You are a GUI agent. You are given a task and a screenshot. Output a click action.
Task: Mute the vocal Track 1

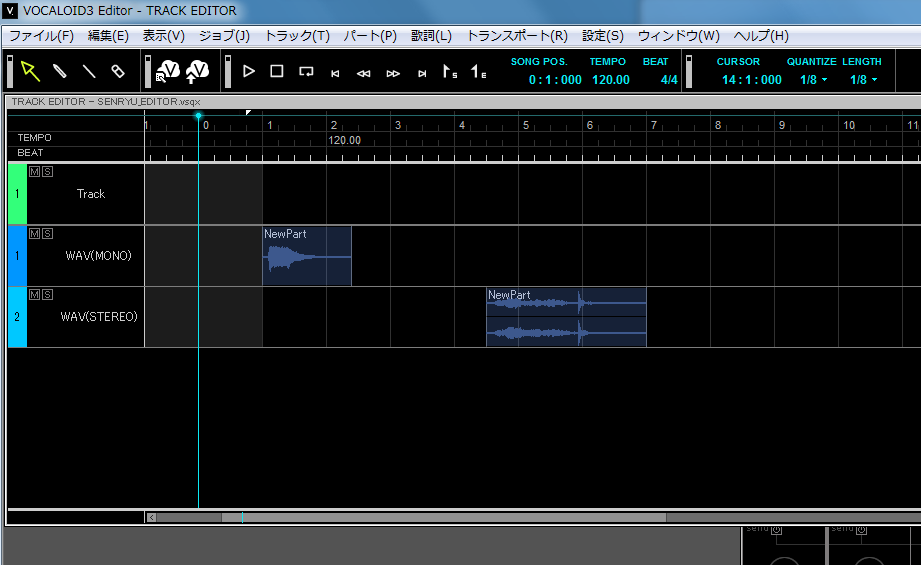click(35, 171)
